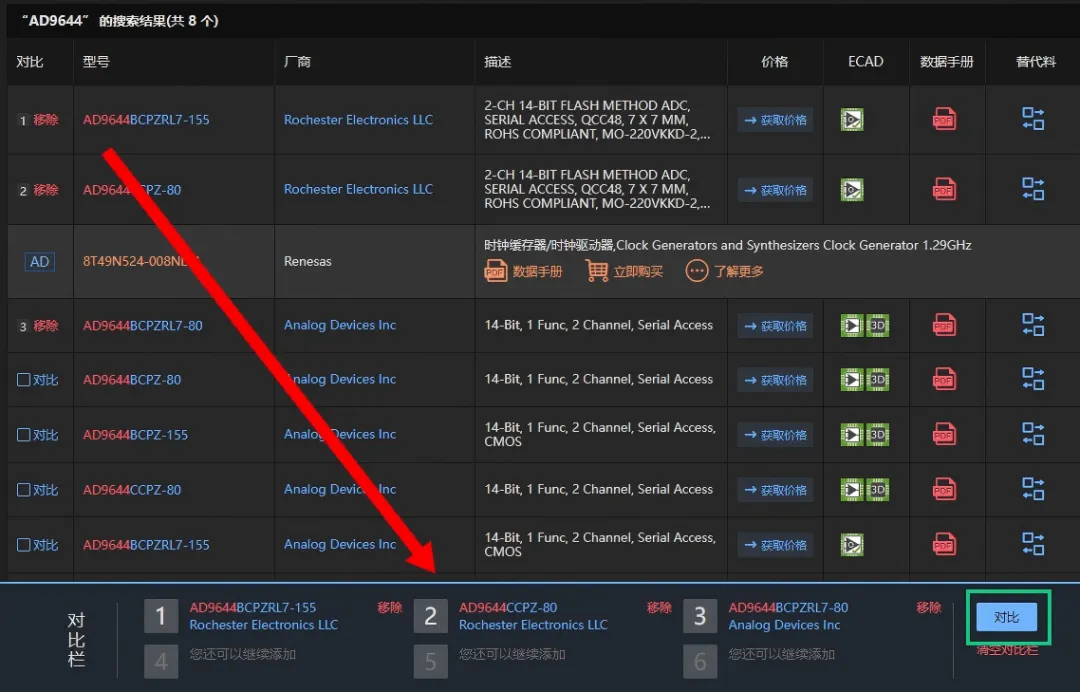This screenshot has width=1080, height=692.
Task: Get price for Analog Devices AD9644BCPZRL7-155
Action: (775, 545)
